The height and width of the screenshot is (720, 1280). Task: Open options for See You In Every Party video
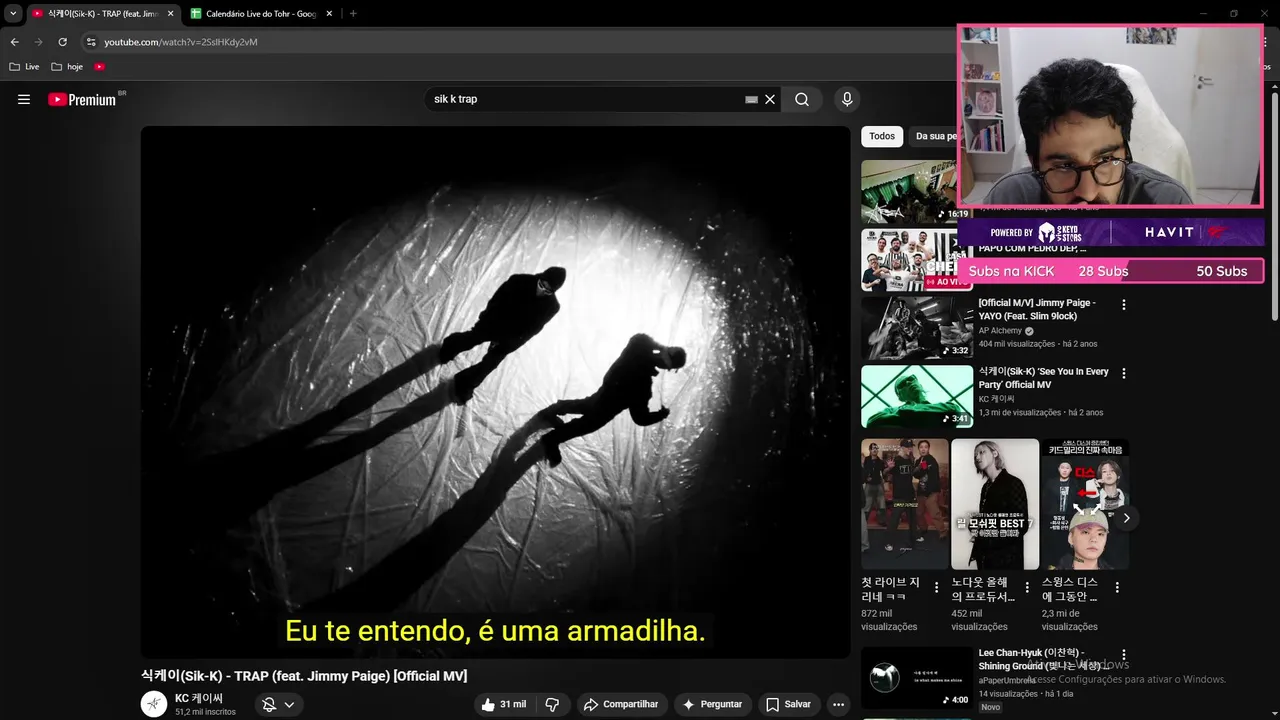click(1124, 373)
